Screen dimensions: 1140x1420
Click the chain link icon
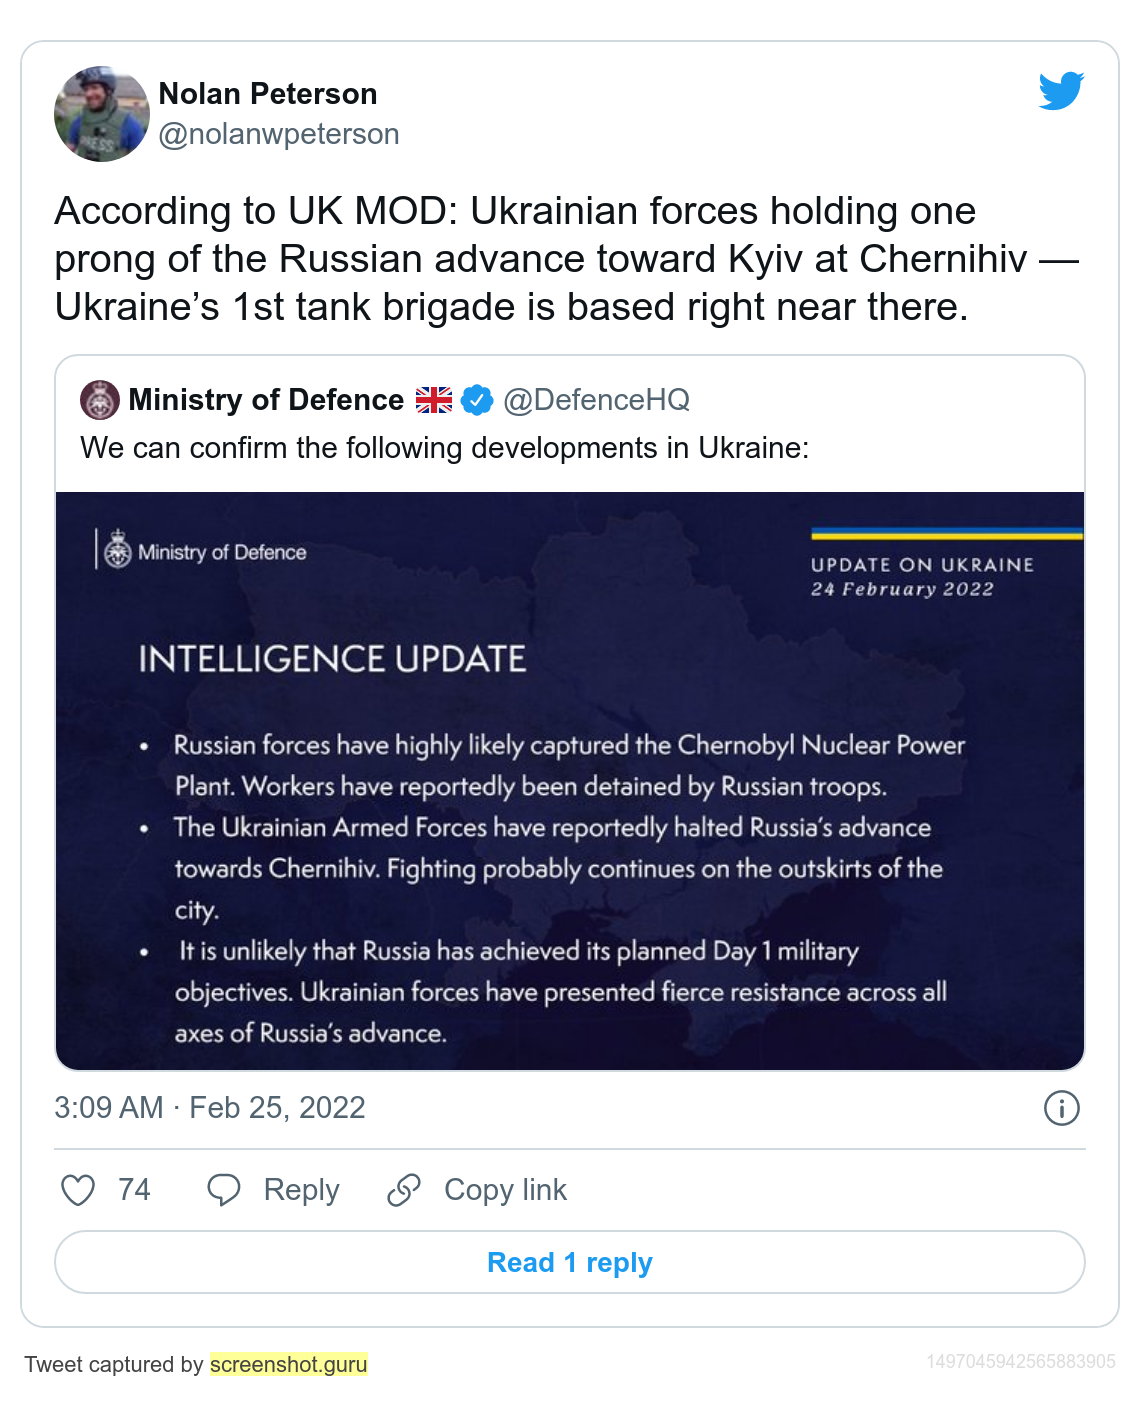pos(404,1190)
